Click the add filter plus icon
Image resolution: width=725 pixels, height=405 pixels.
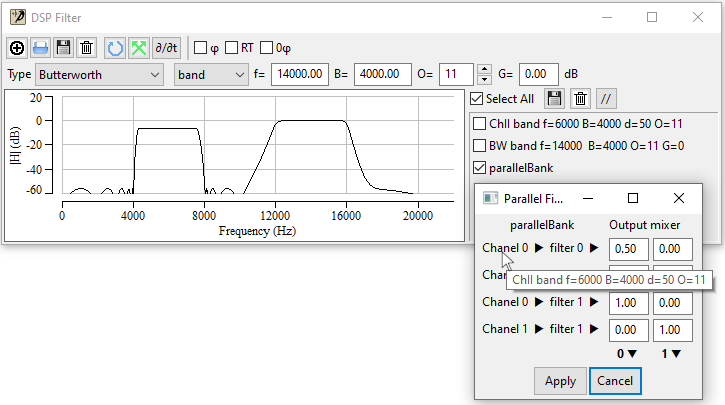[17, 47]
